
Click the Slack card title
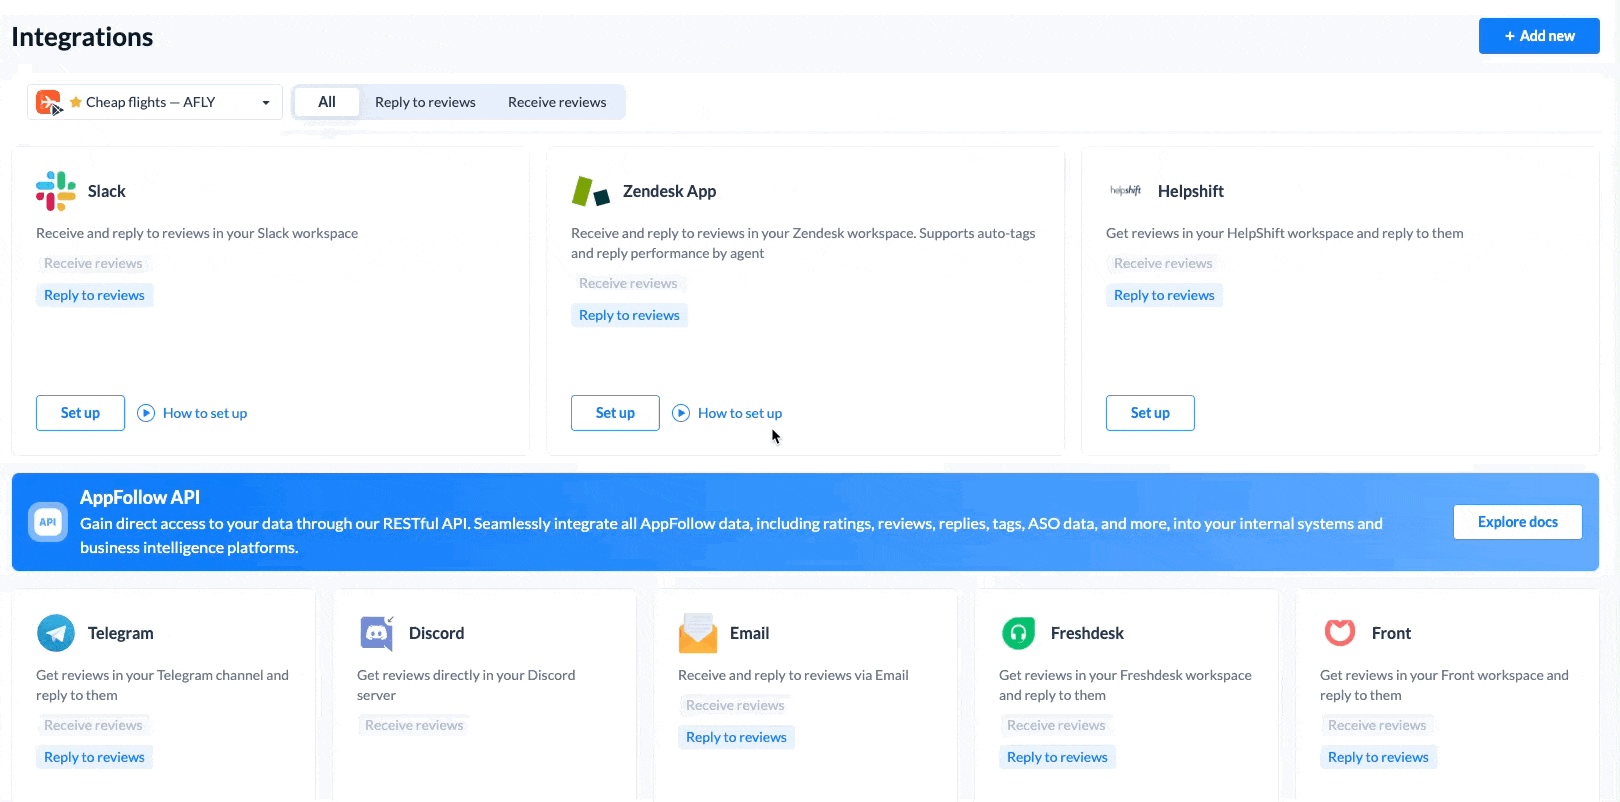(x=106, y=191)
